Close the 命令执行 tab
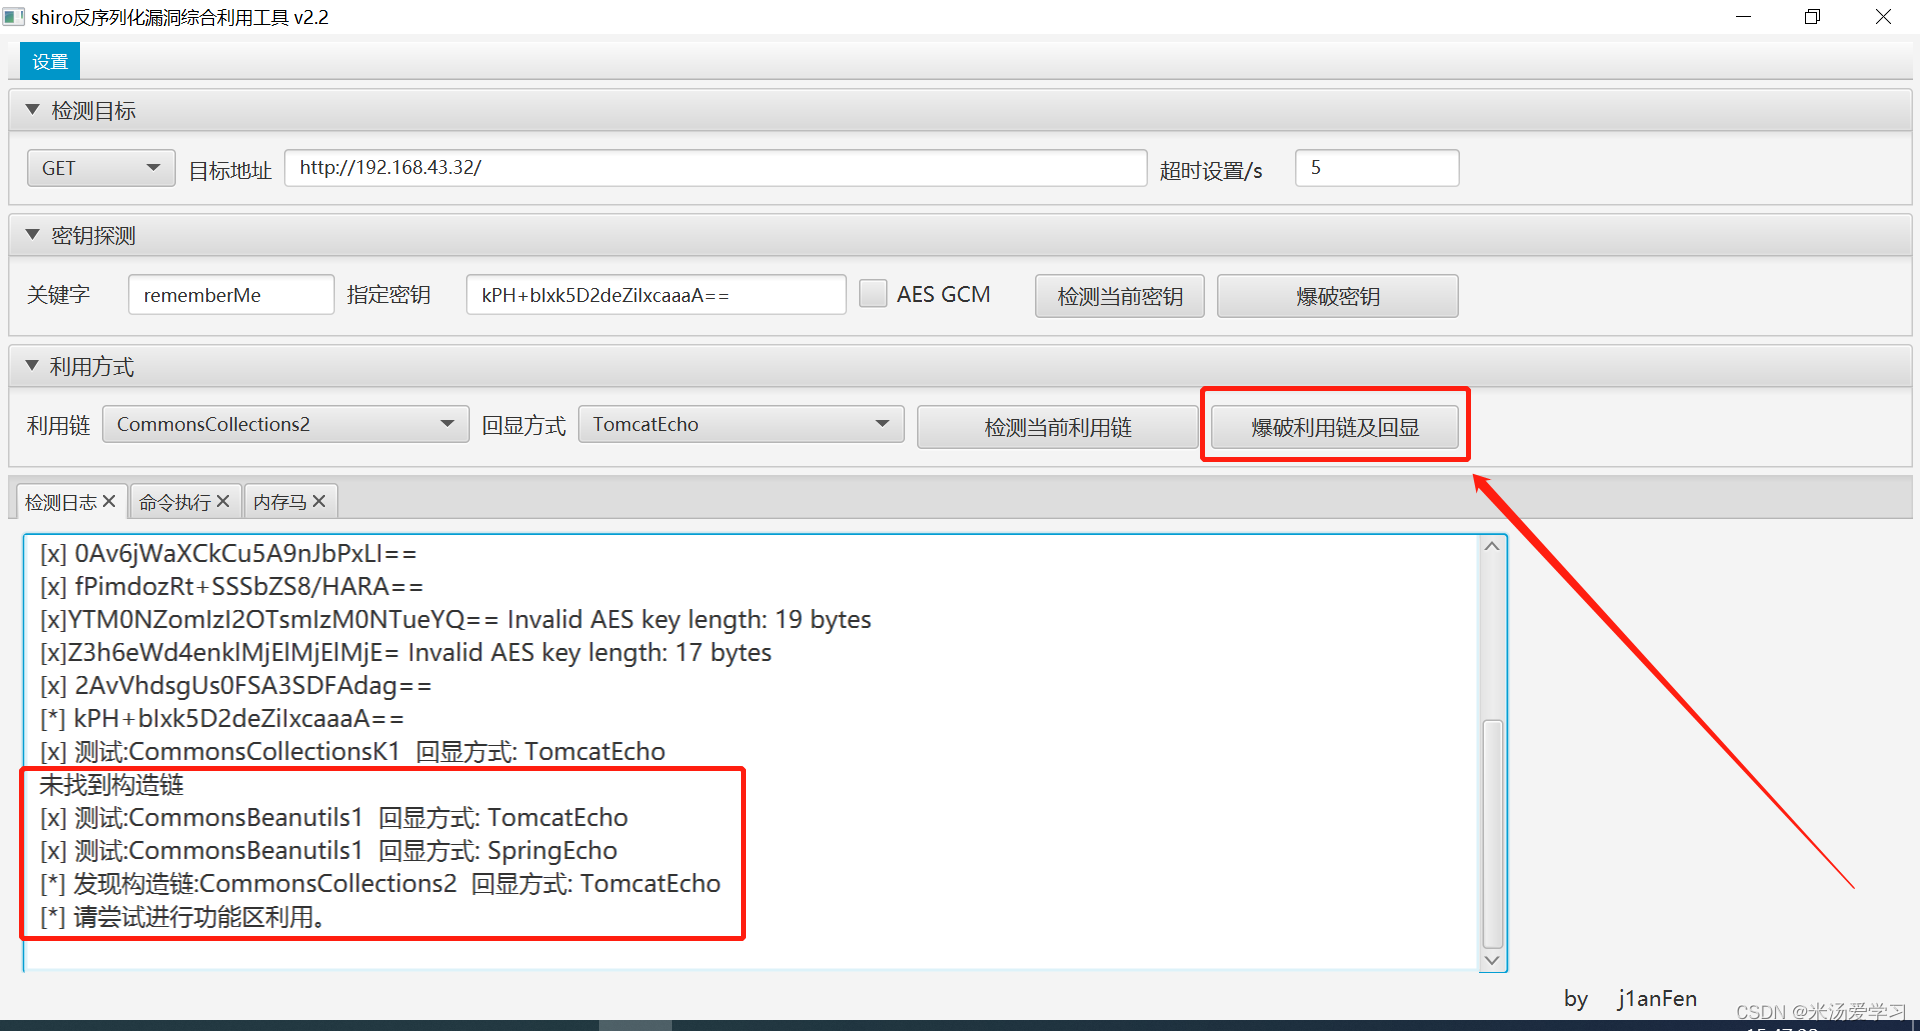The width and height of the screenshot is (1920, 1031). pos(223,501)
